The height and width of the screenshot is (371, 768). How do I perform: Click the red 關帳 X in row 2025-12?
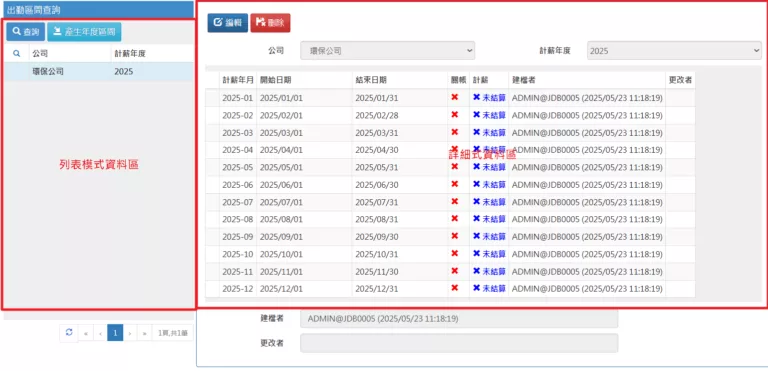[x=455, y=288]
